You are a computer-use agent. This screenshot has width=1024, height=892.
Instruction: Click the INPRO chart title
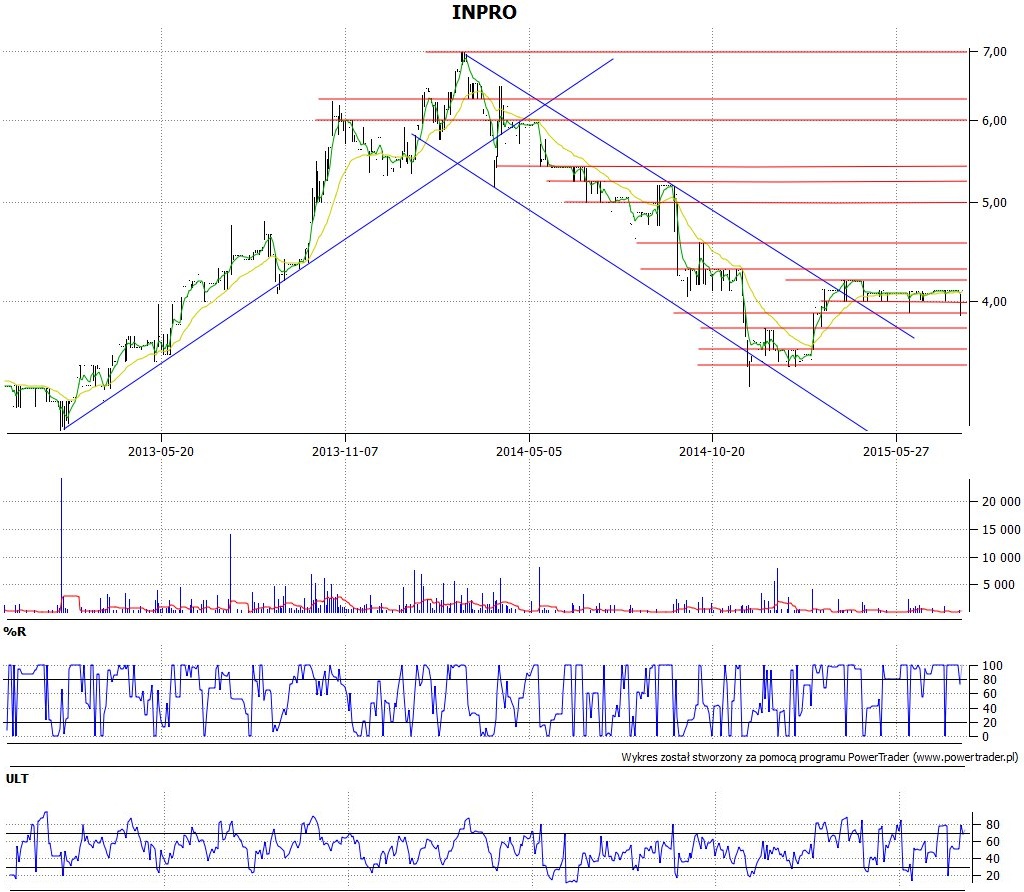pyautogui.click(x=484, y=12)
